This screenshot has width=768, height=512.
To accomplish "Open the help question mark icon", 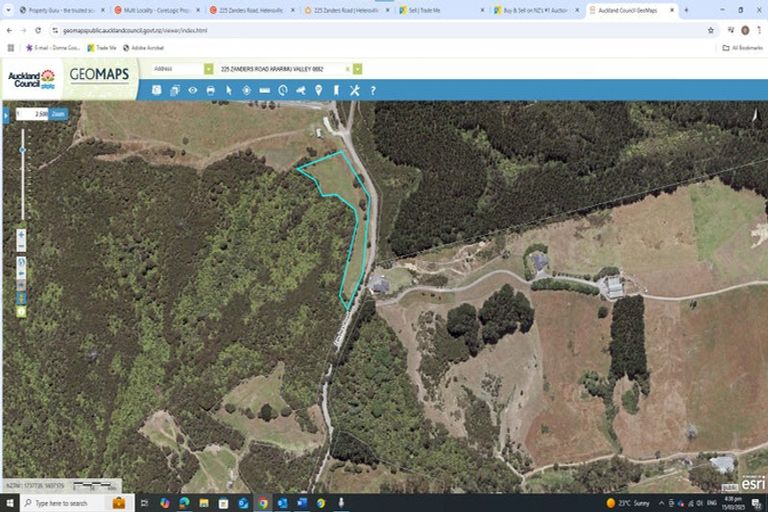I will click(373, 90).
